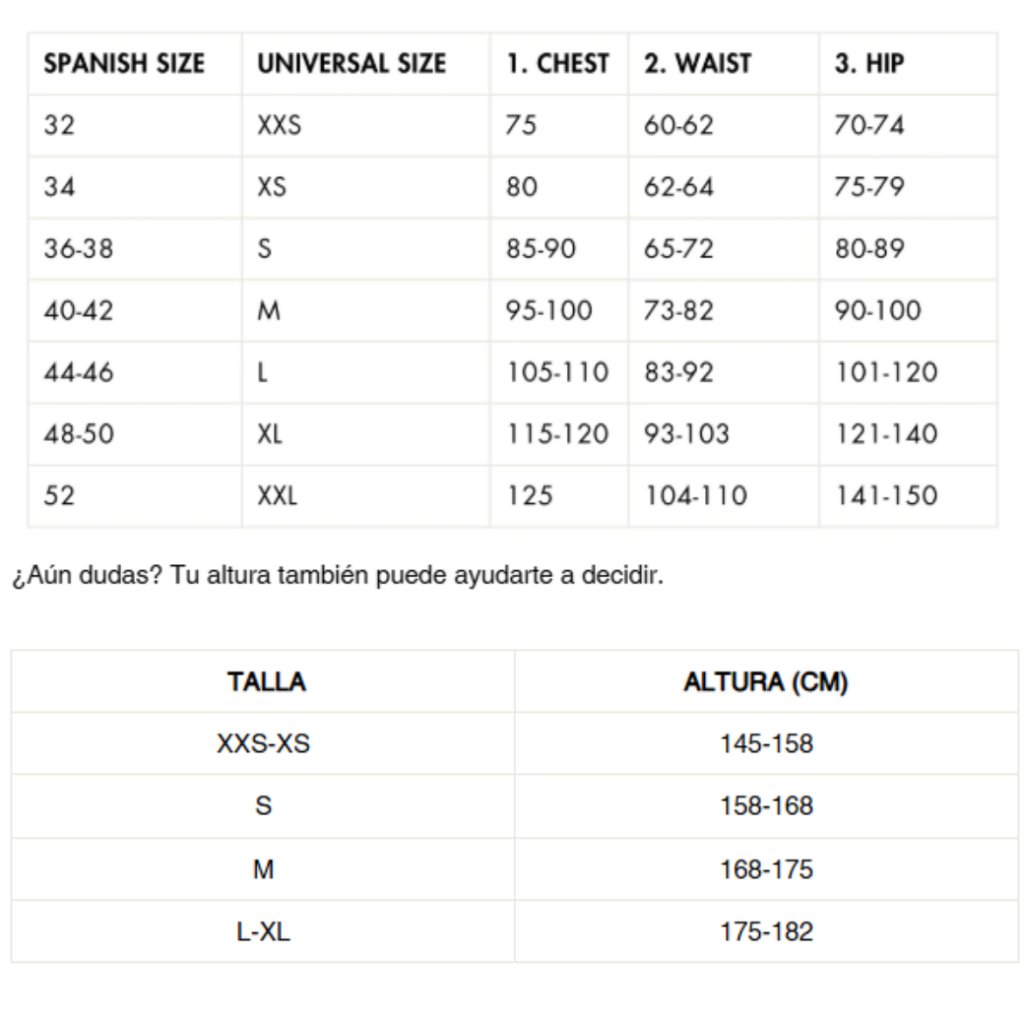Image resolution: width=1024 pixels, height=1024 pixels.
Task: Click the waist value 104-110 cell
Action: (695, 496)
